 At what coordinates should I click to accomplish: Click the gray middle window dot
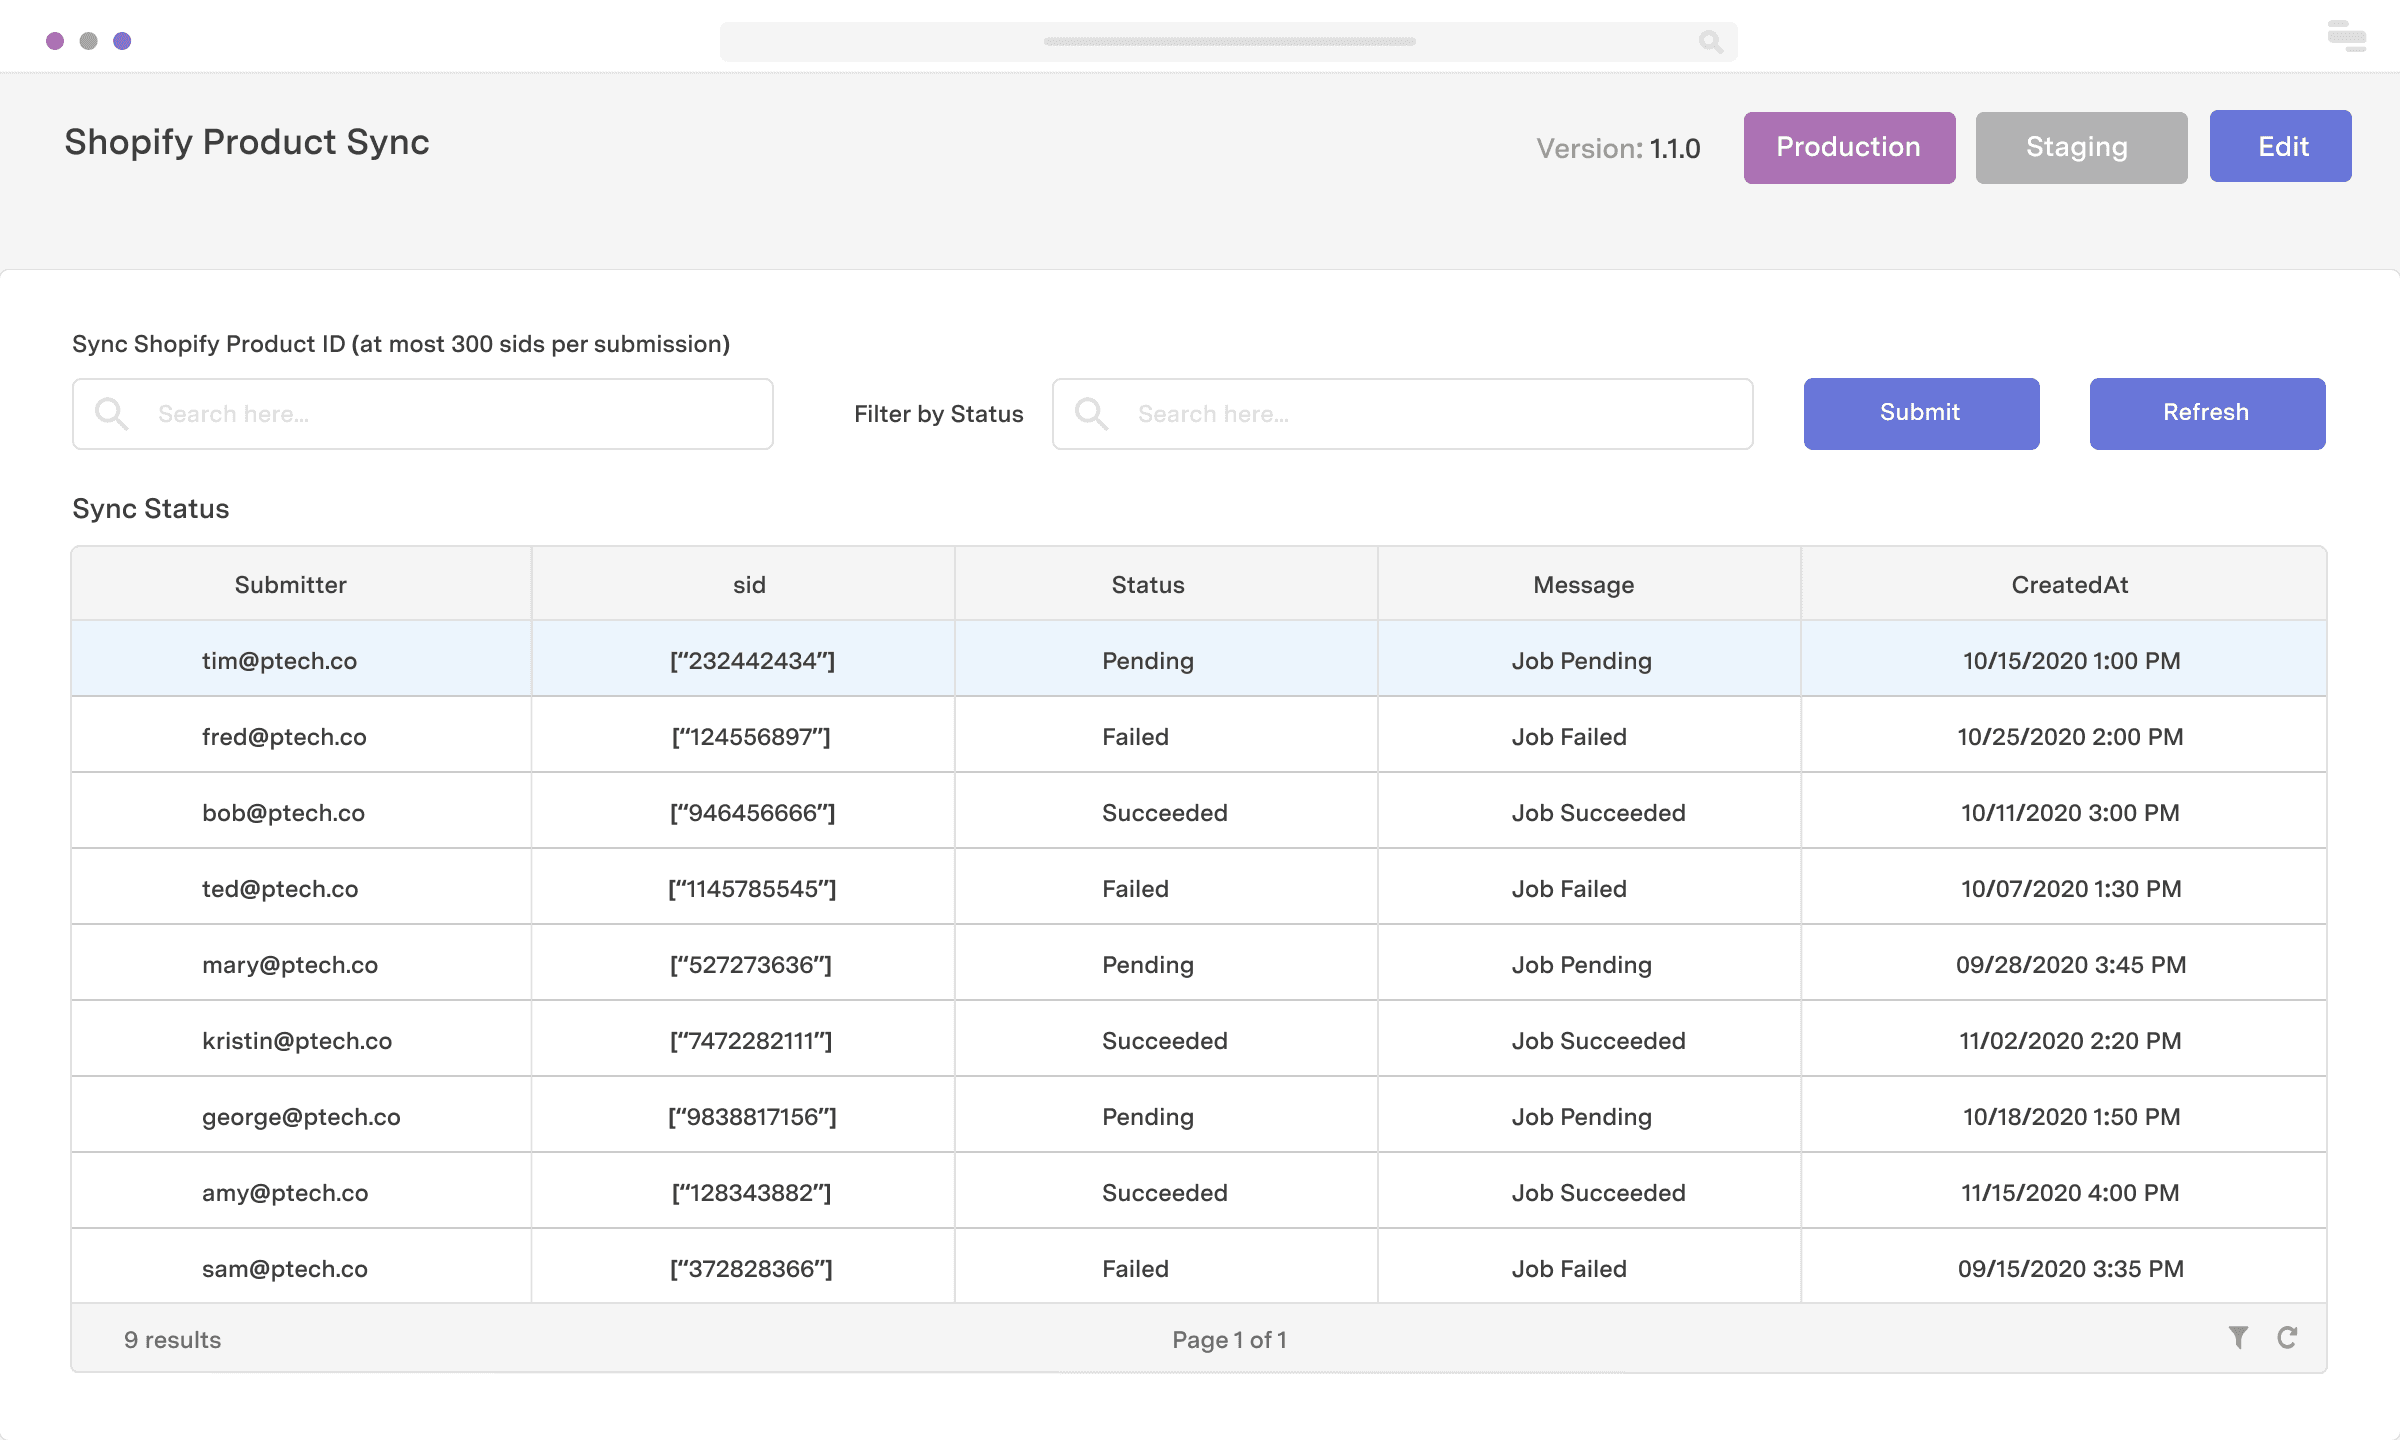tap(88, 40)
